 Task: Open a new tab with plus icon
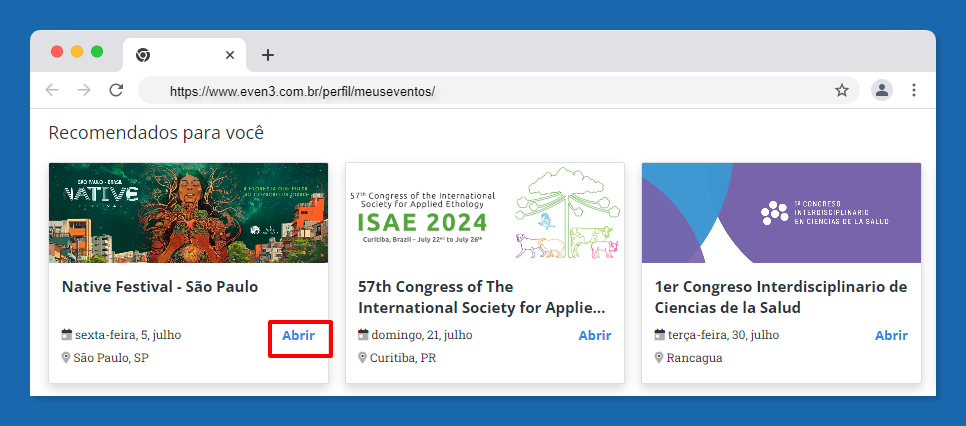tap(267, 55)
